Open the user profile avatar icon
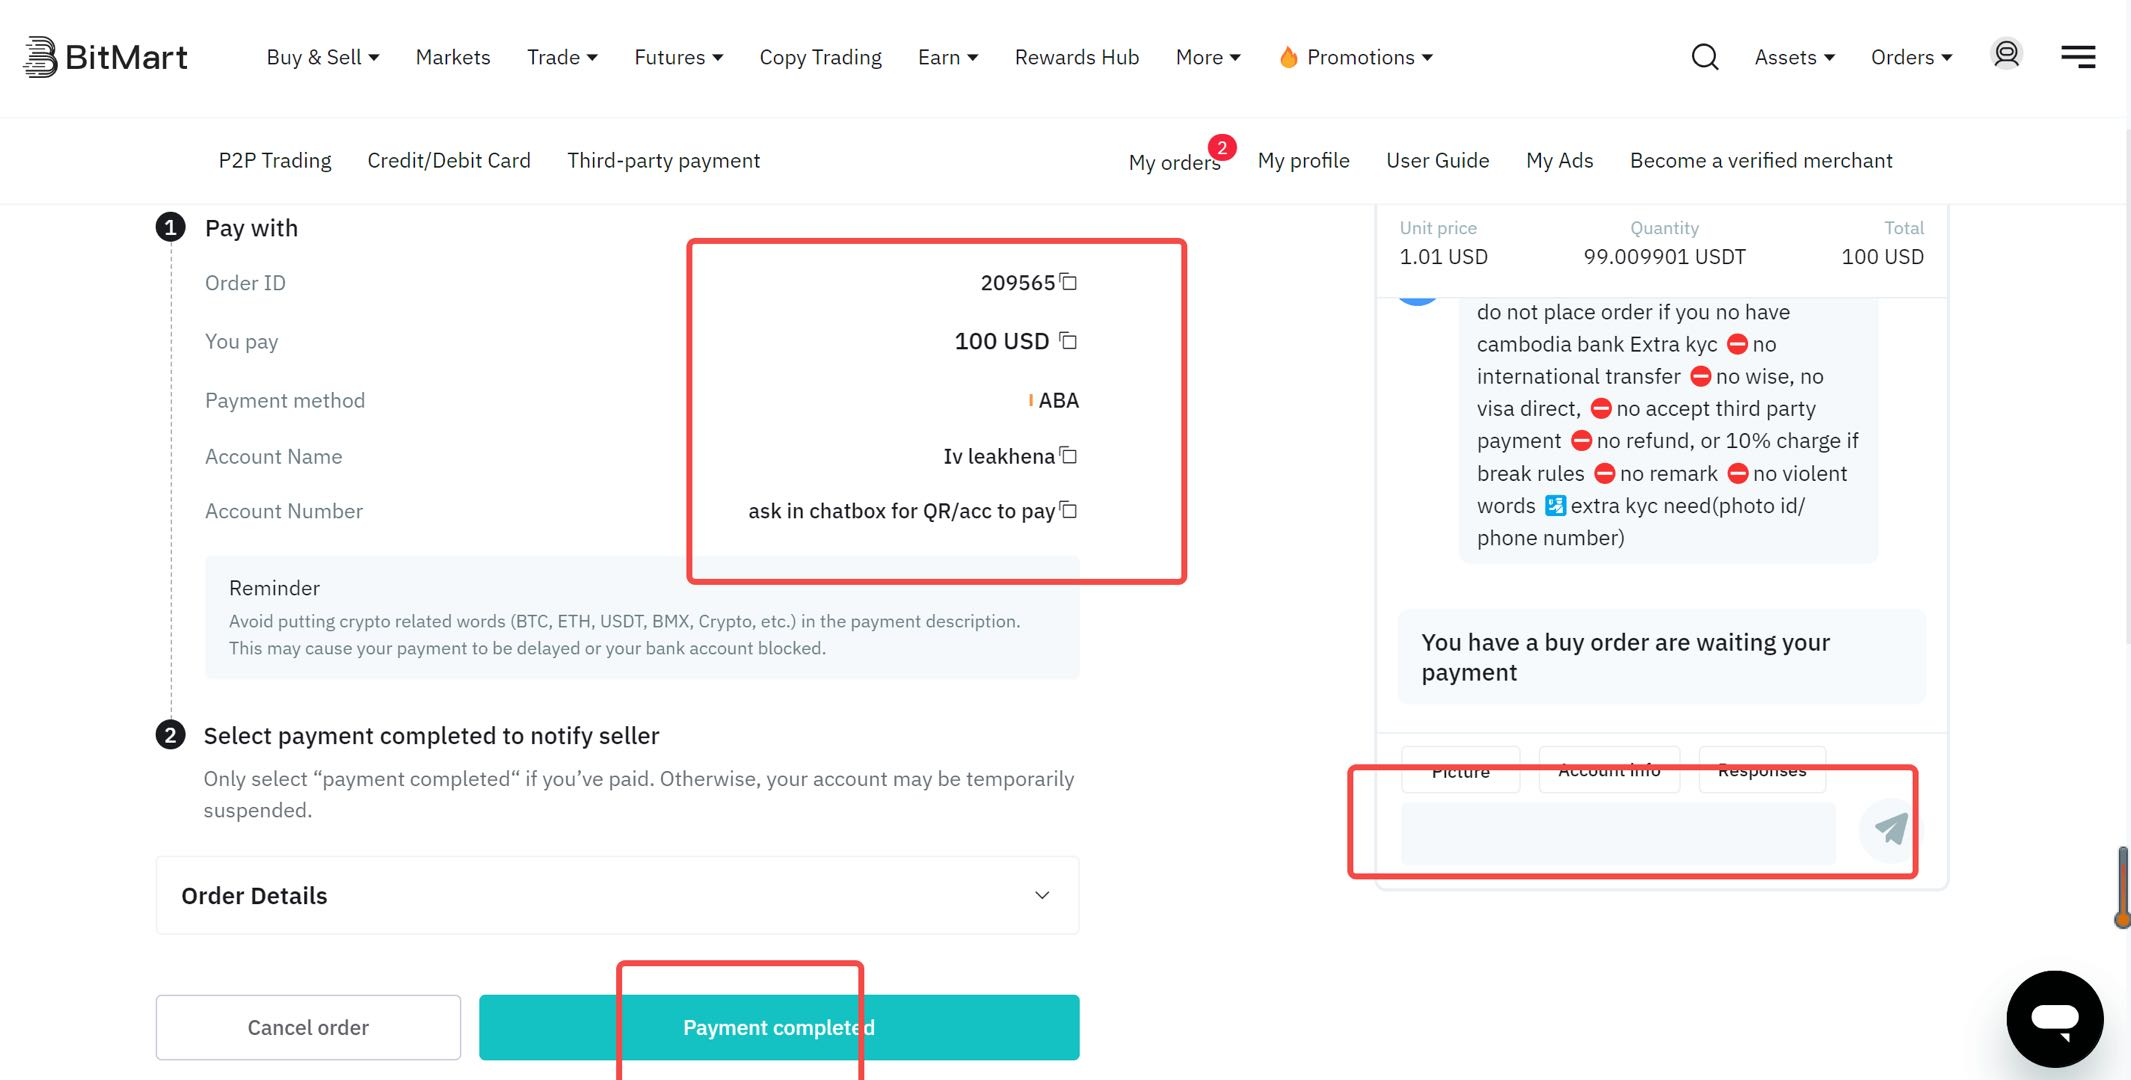Viewport: 2131px width, 1080px height. tap(2006, 54)
